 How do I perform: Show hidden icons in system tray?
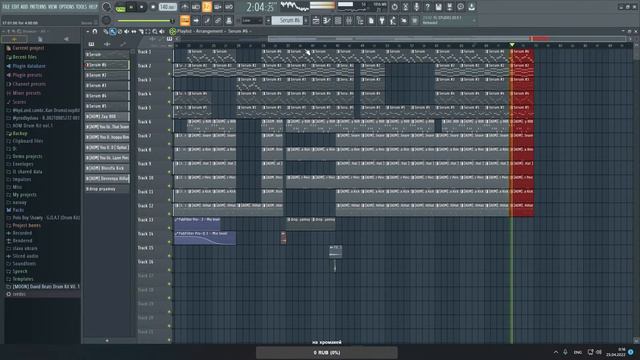[556, 352]
